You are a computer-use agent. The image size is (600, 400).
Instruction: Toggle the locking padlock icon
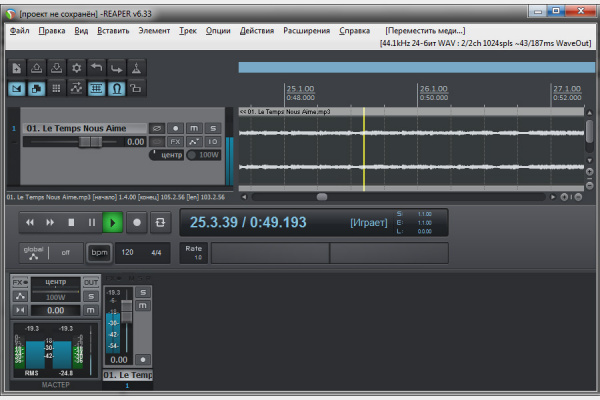[x=136, y=89]
